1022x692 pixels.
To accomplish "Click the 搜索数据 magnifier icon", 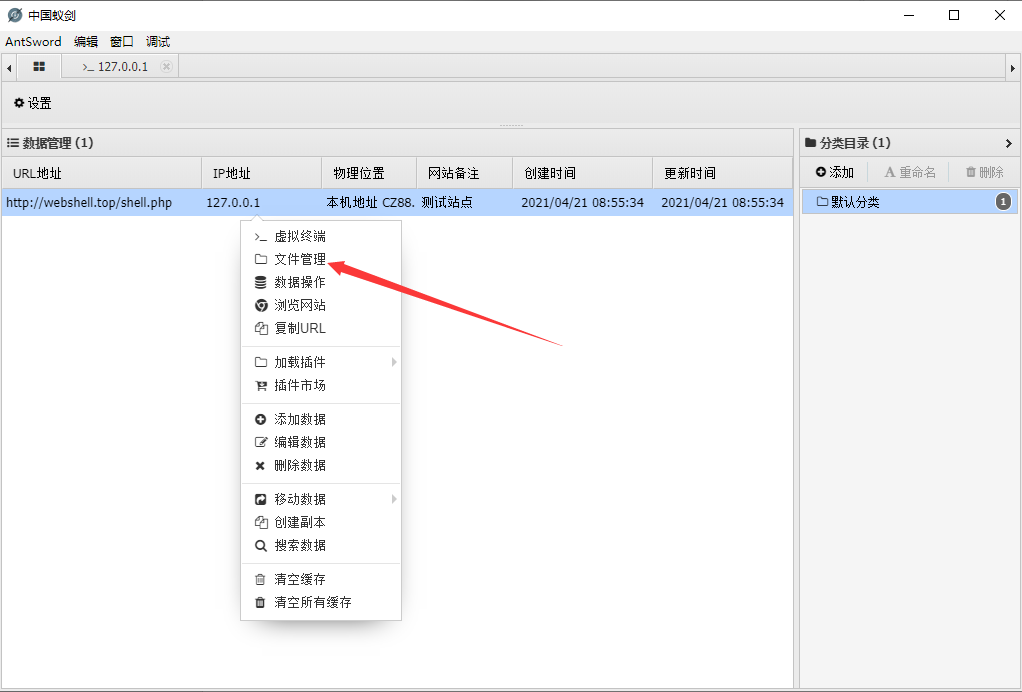I will tap(260, 546).
